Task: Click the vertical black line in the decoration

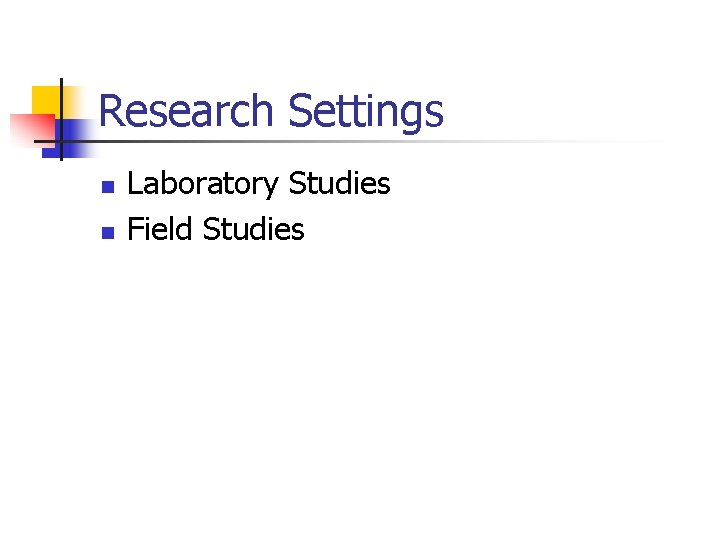Action: coord(61,119)
